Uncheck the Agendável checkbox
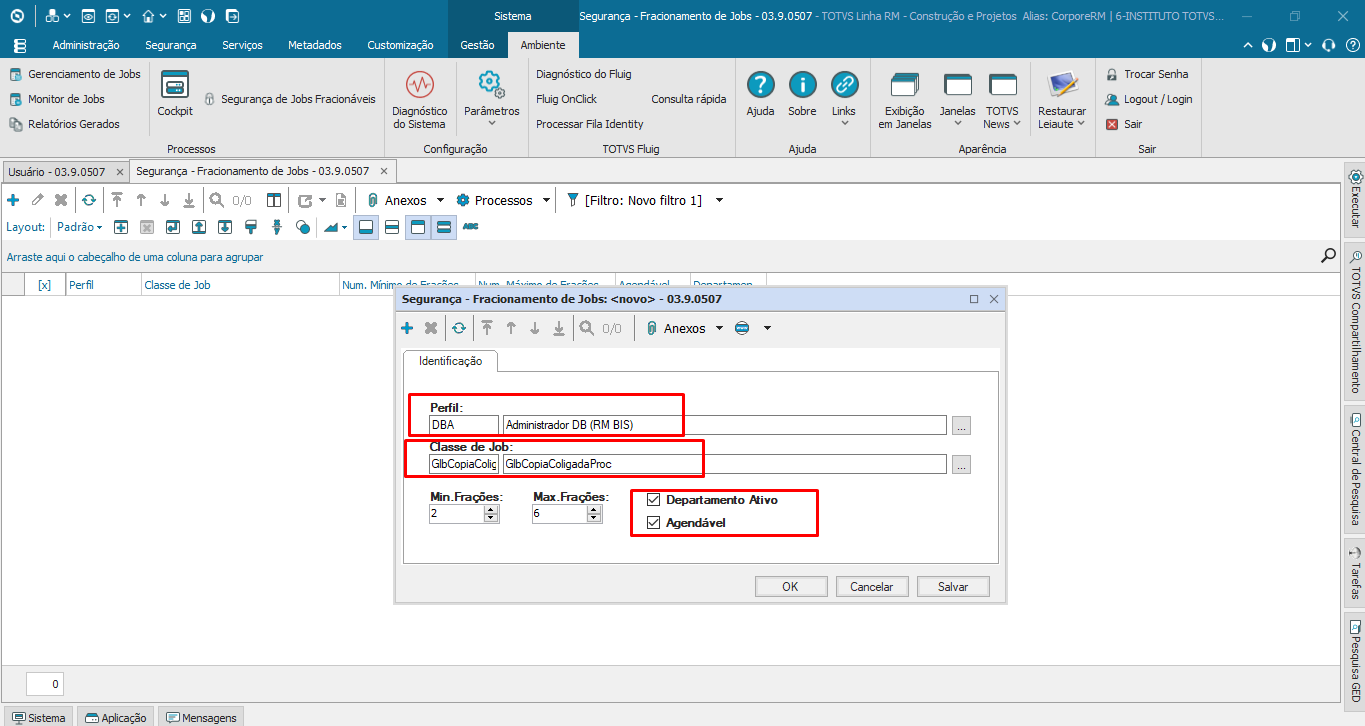The width and height of the screenshot is (1365, 726). (653, 521)
